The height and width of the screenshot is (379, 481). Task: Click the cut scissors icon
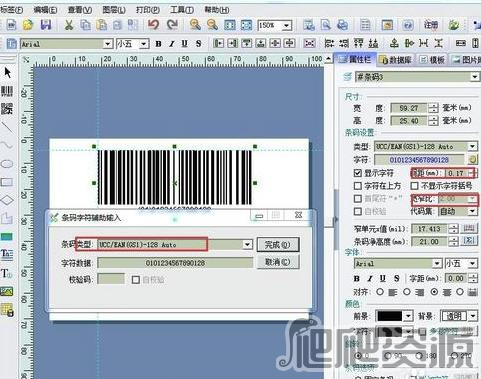69,25
